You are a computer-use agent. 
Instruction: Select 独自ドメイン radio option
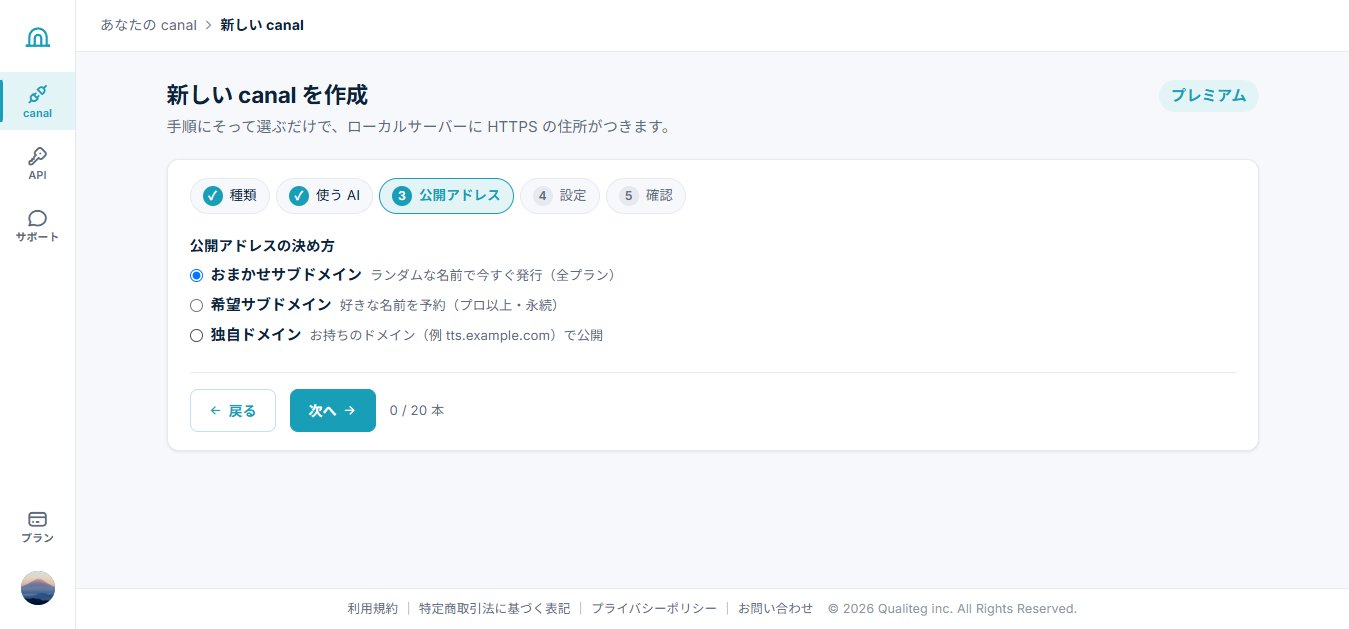point(197,335)
